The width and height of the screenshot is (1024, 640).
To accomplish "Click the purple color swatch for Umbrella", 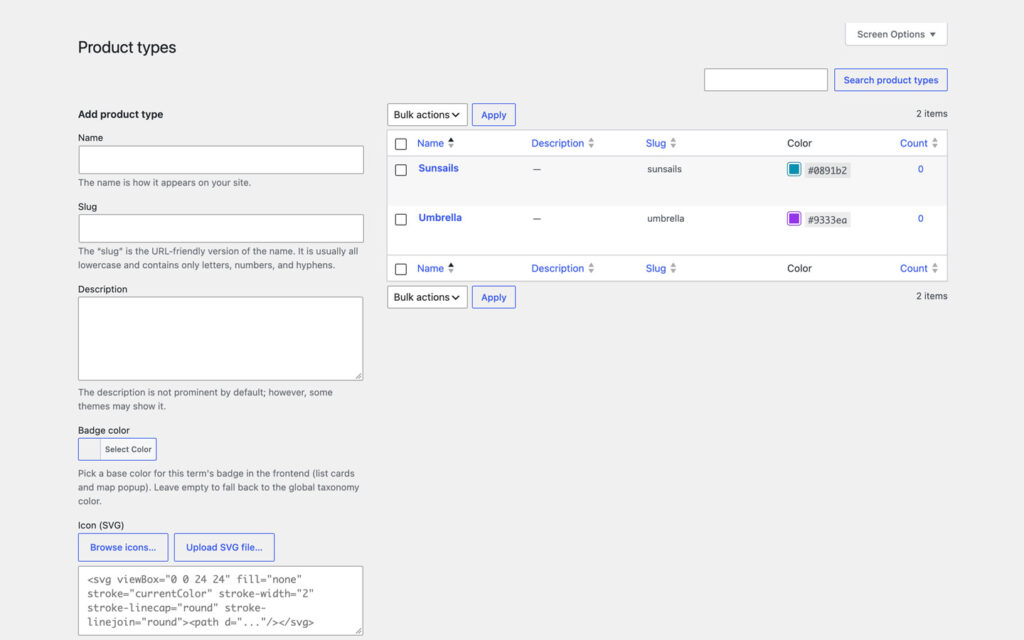I will [x=793, y=219].
